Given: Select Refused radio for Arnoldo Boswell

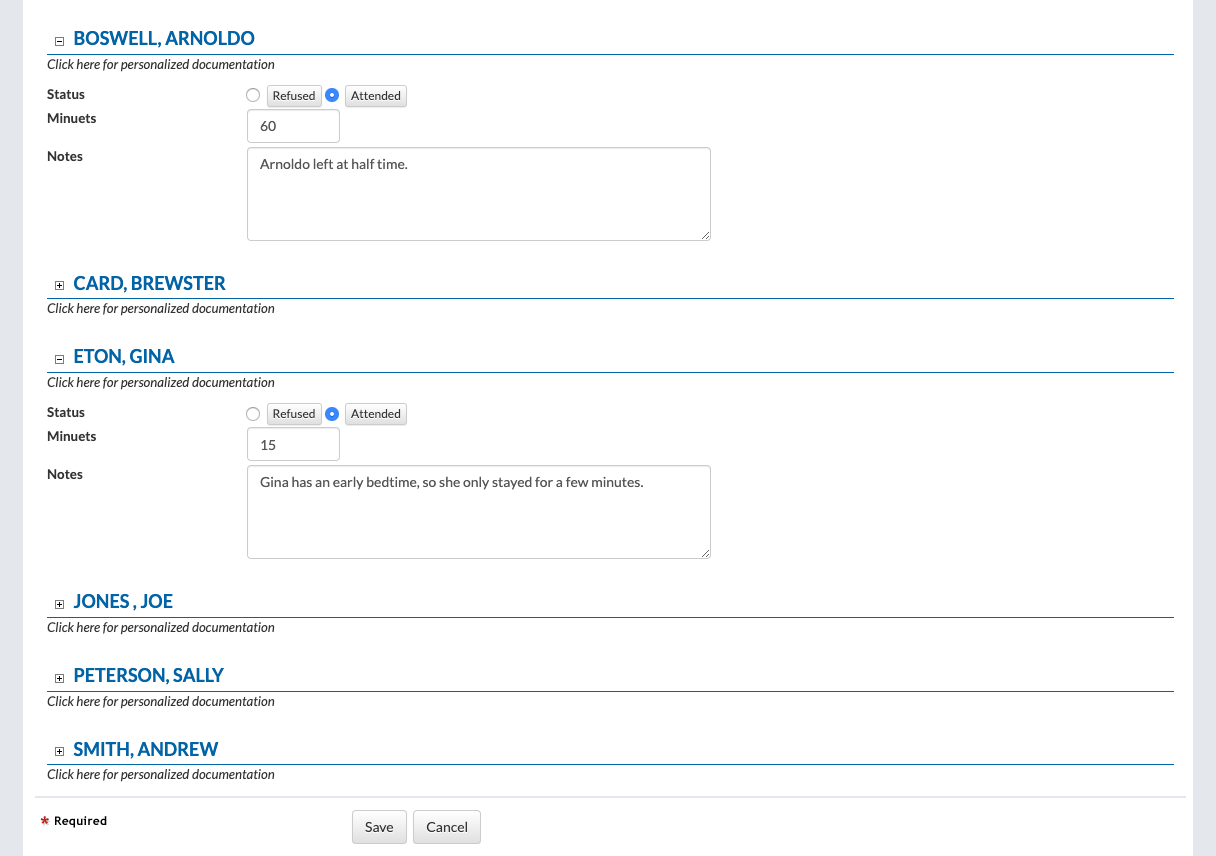Looking at the screenshot, I should point(253,95).
